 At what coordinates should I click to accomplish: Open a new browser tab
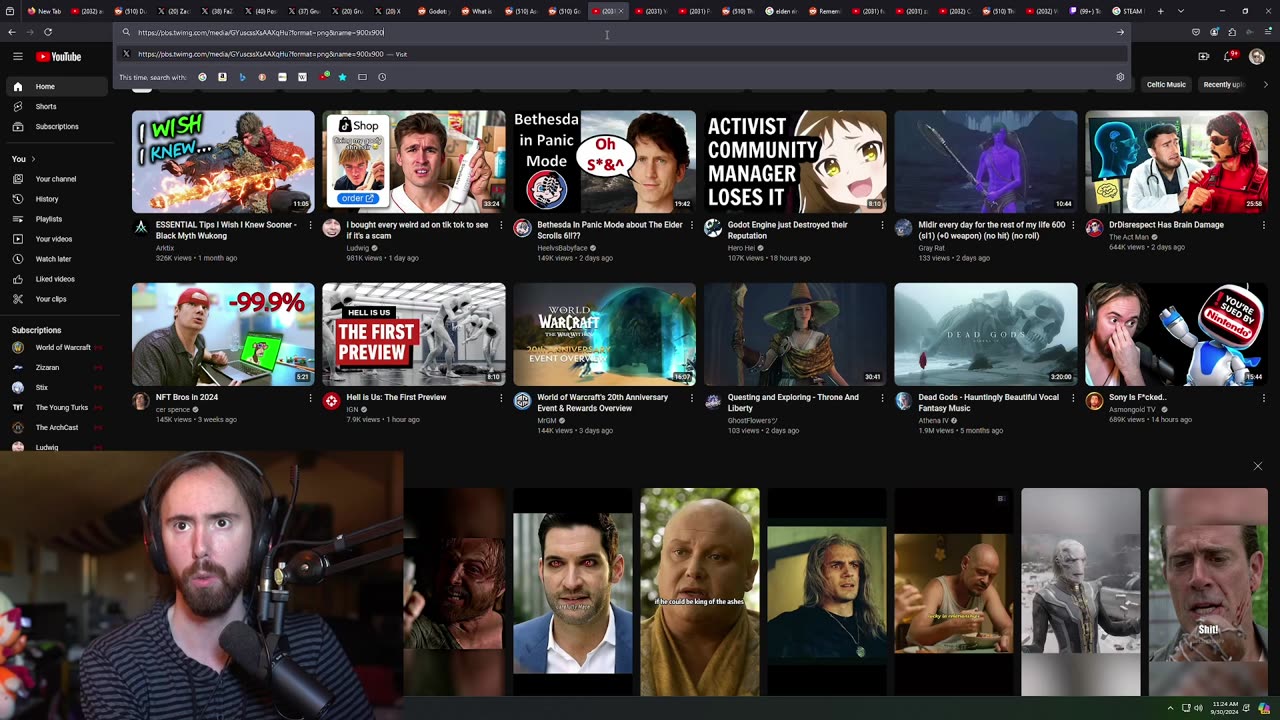pos(1160,11)
